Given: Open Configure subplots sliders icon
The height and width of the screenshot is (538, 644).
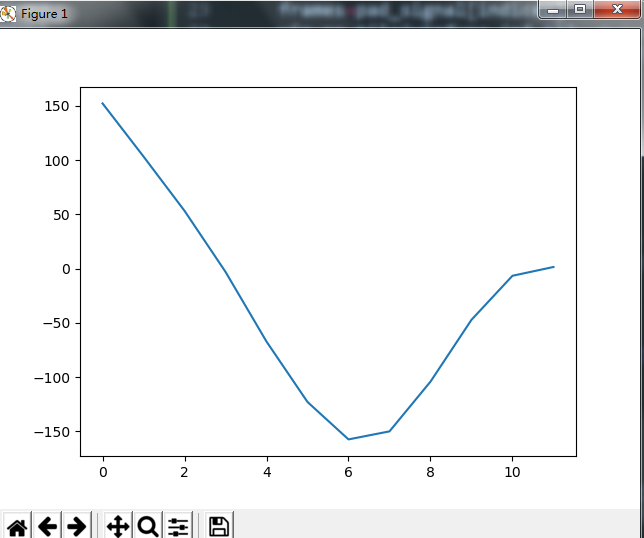Looking at the screenshot, I should tap(178, 526).
